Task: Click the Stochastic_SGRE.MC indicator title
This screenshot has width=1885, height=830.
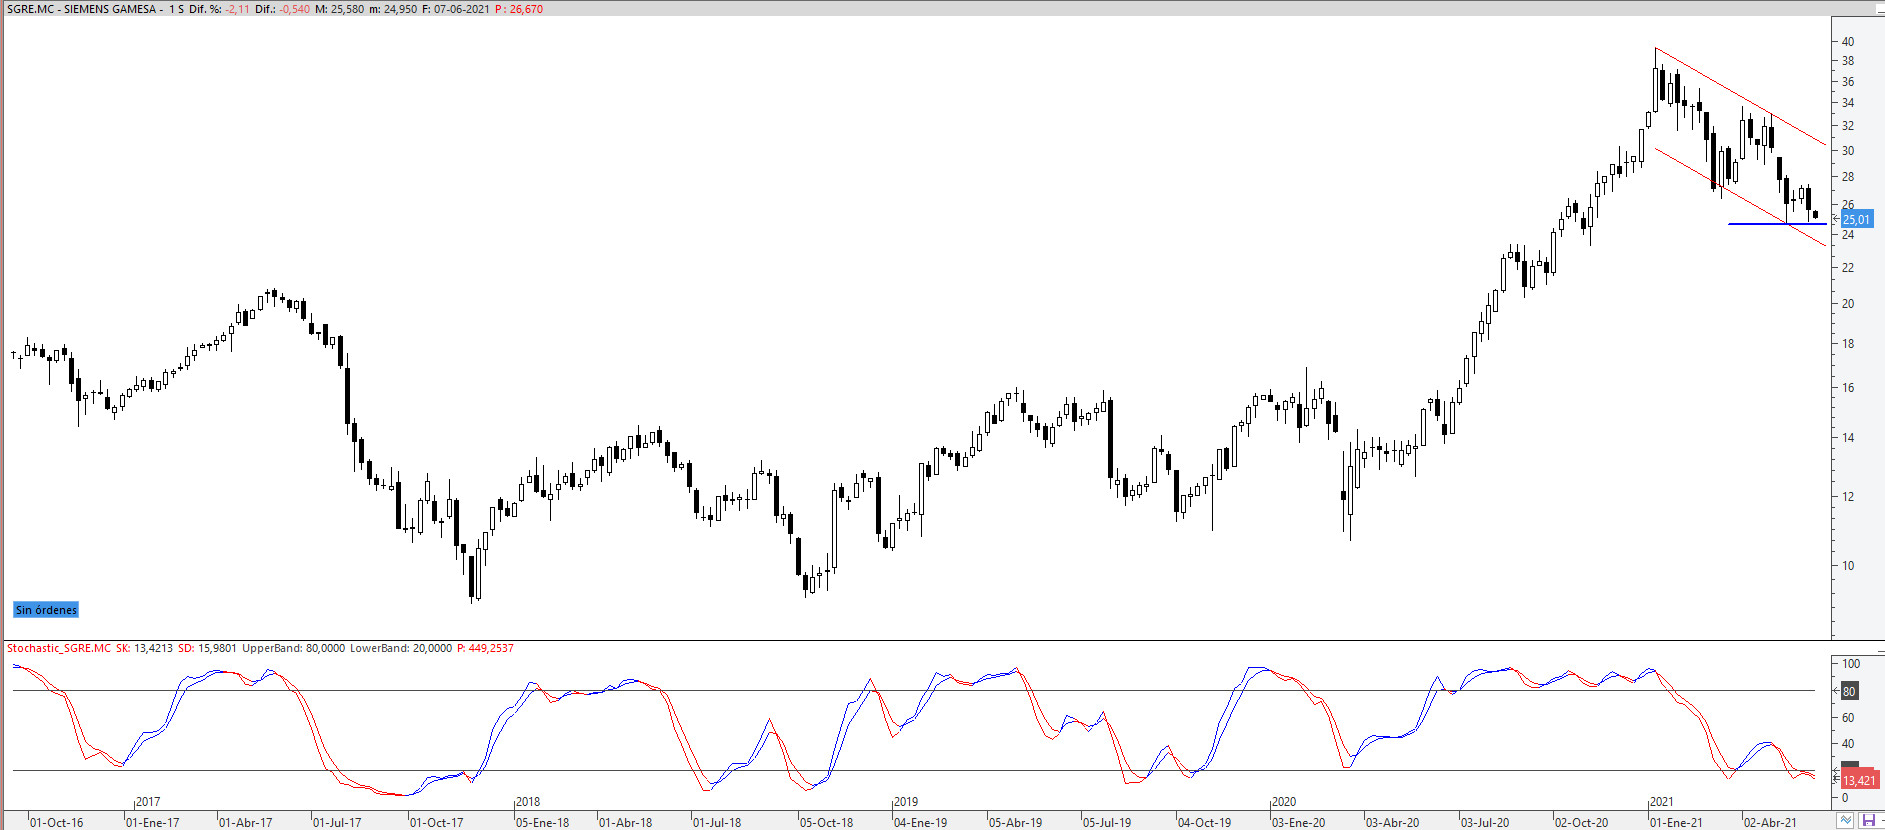Action: click(59, 648)
